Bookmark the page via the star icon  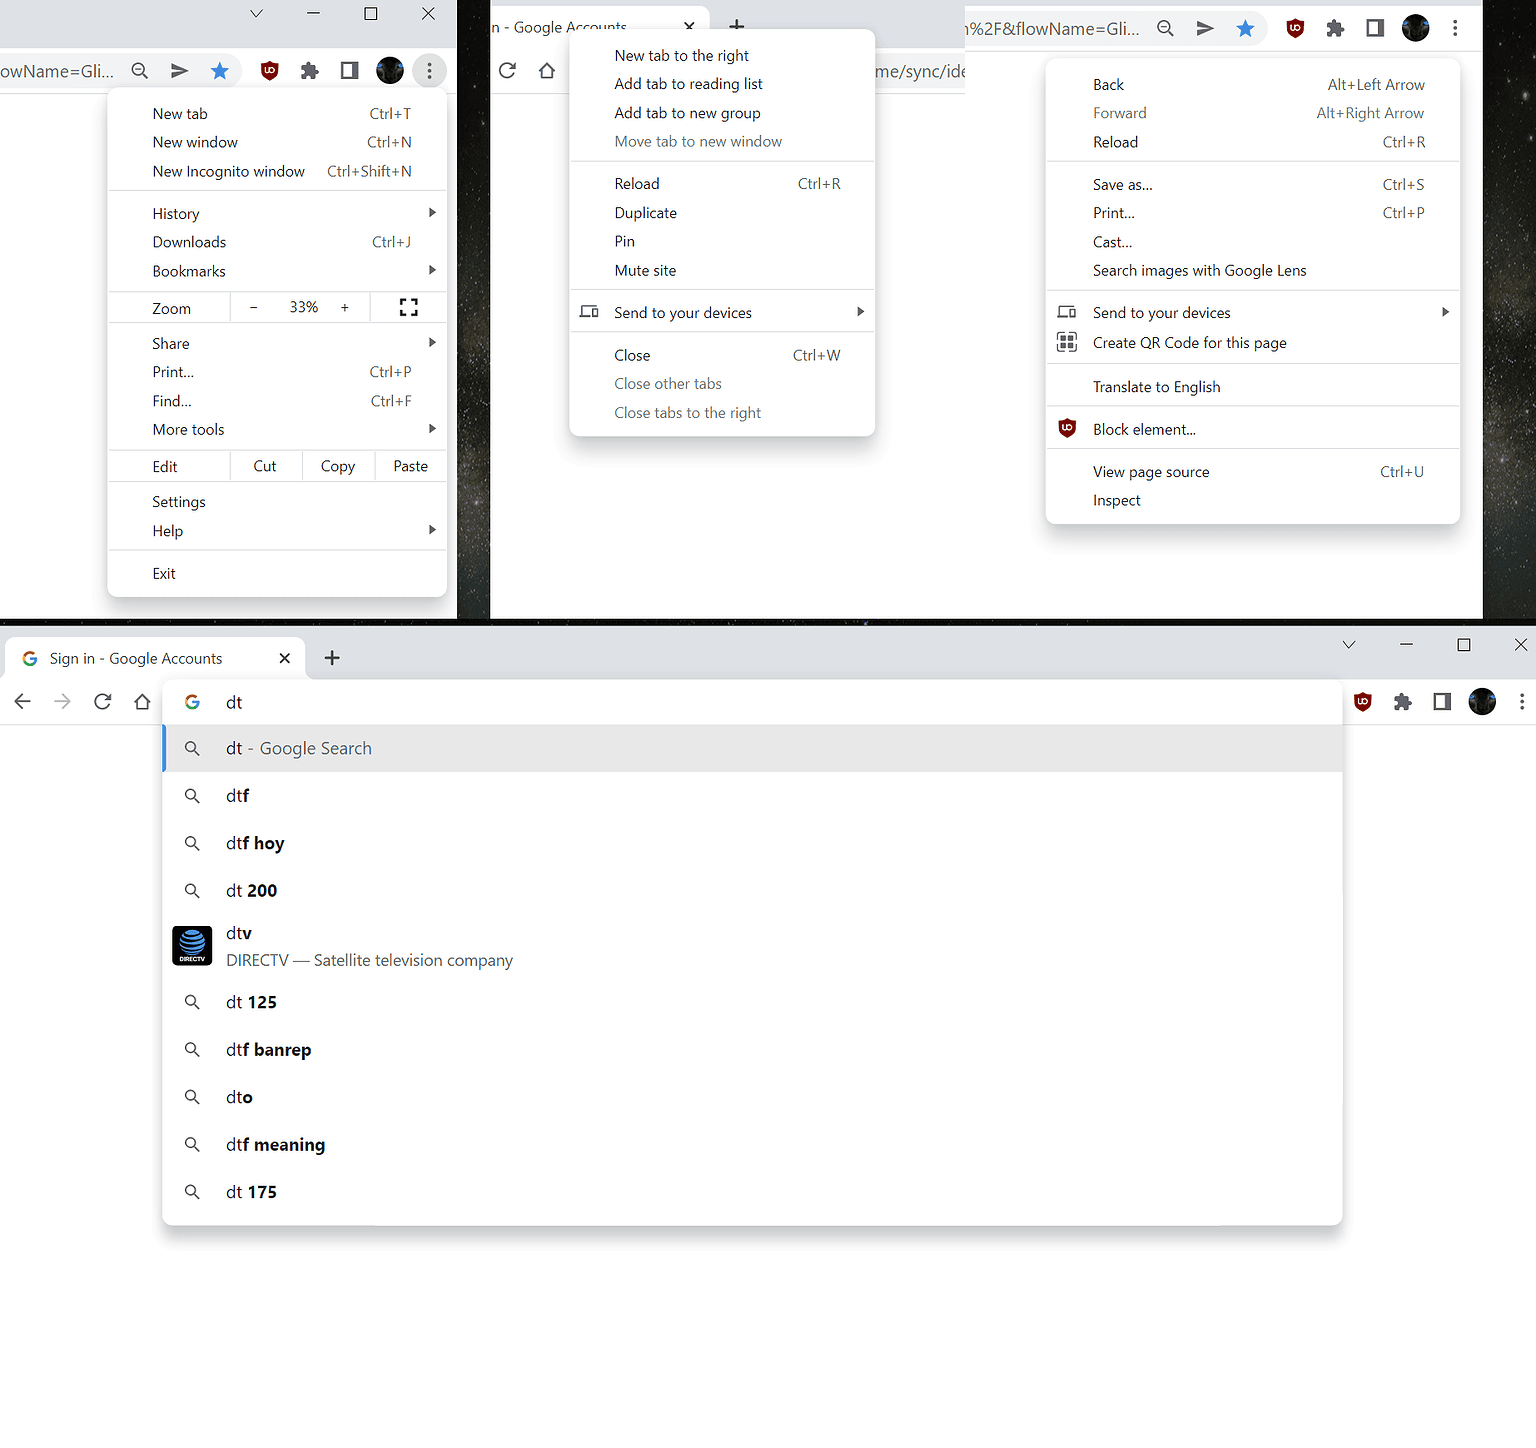tap(1246, 28)
